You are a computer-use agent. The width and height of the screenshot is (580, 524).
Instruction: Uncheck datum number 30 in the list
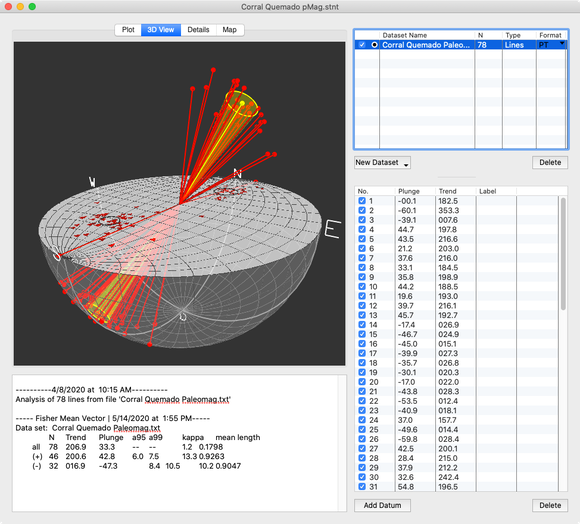click(362, 477)
